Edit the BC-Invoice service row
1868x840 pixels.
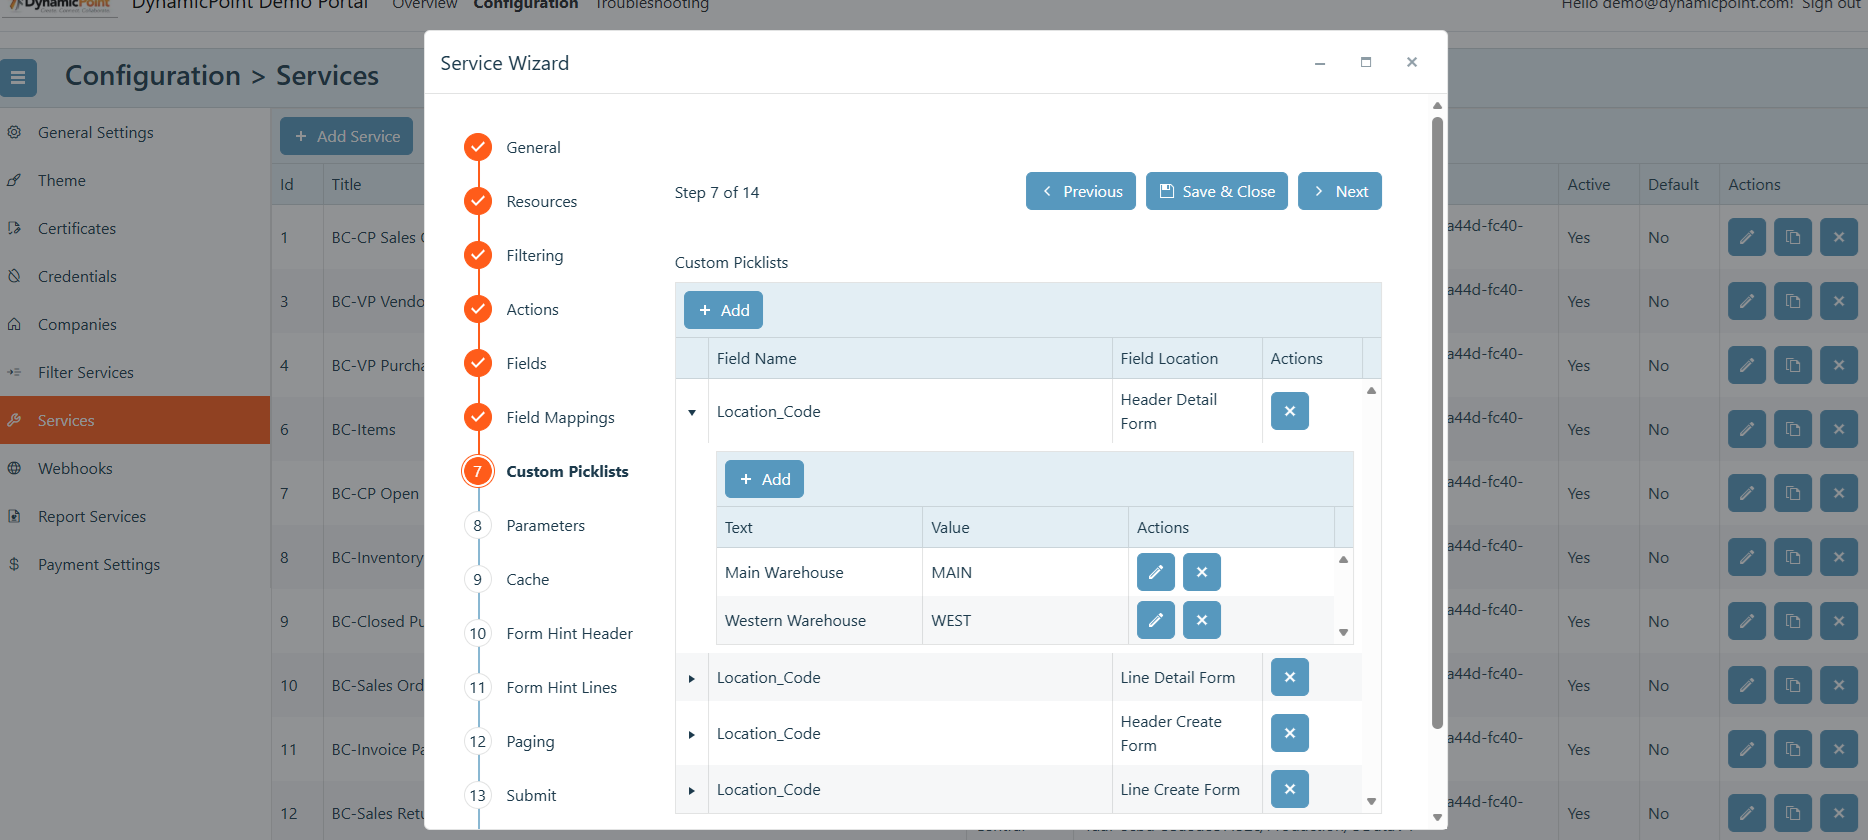[x=1746, y=749]
